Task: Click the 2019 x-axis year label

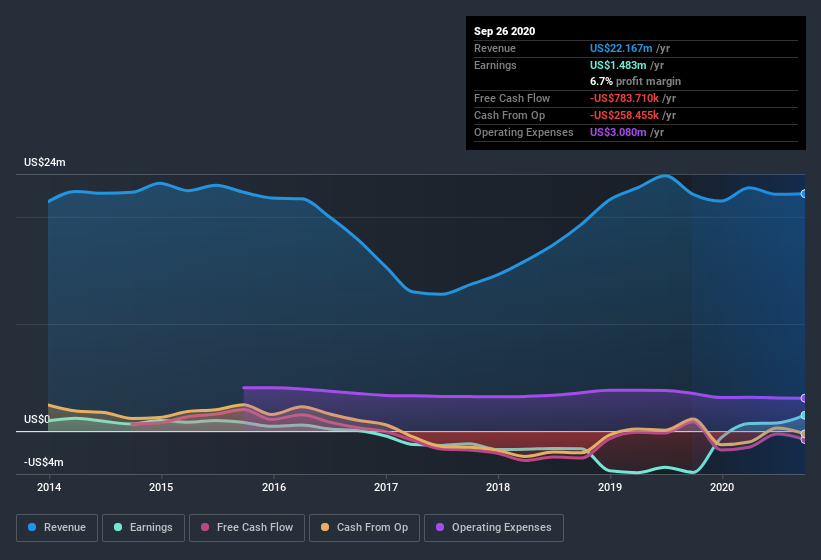Action: [x=610, y=487]
